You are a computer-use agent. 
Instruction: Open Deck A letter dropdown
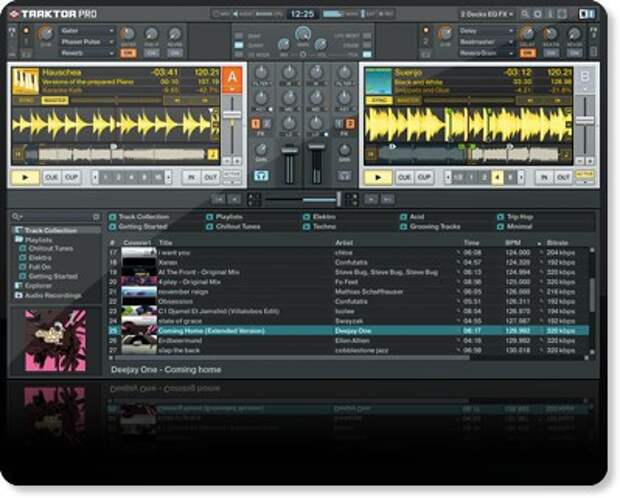click(x=232, y=89)
